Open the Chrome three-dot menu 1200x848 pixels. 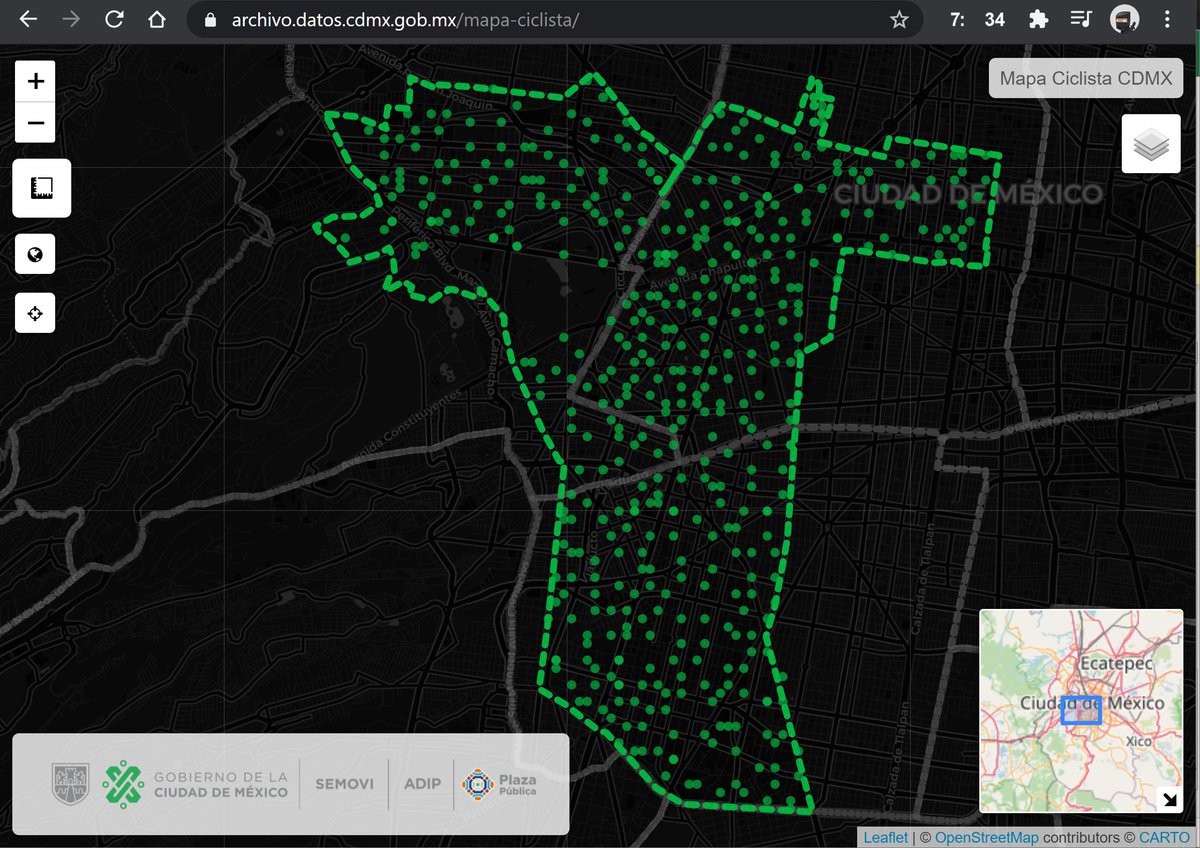(x=1167, y=19)
